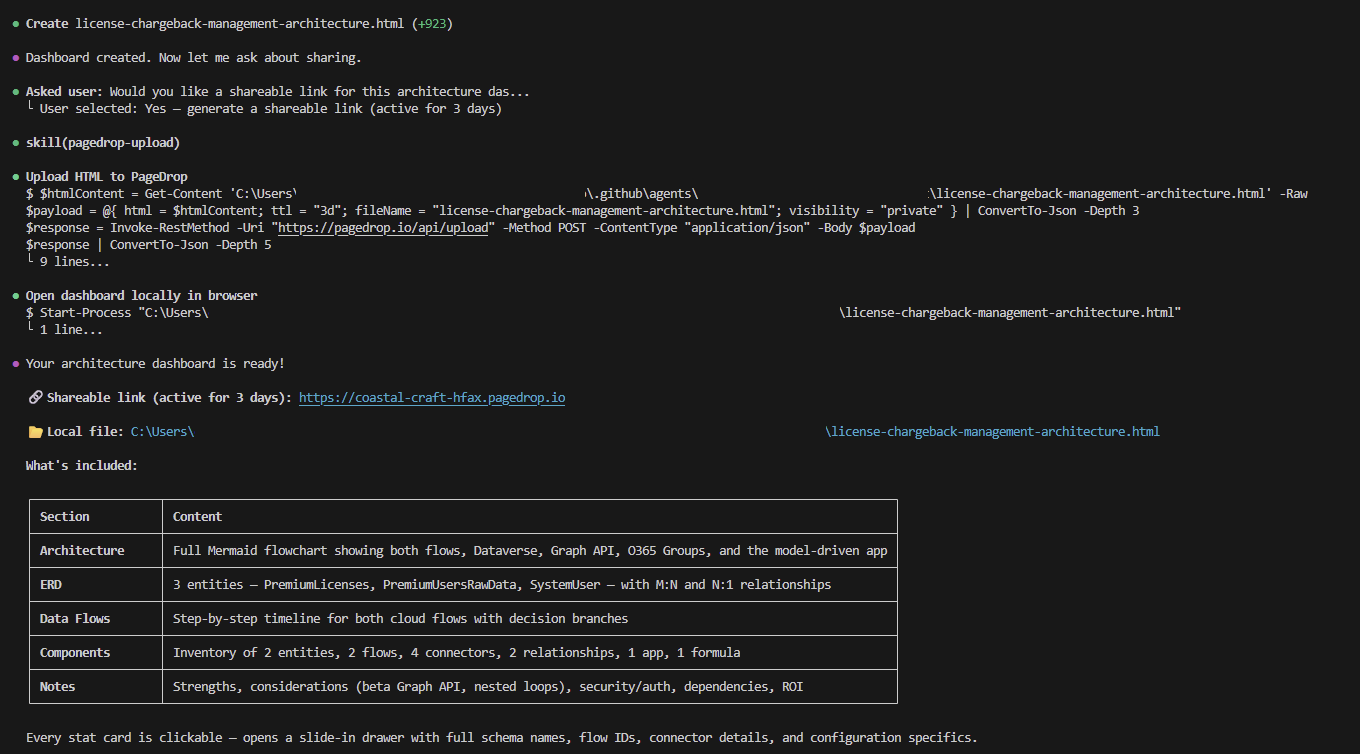The height and width of the screenshot is (754, 1360).
Task: Click the green "(+923)" line count indicator
Action: (432, 23)
